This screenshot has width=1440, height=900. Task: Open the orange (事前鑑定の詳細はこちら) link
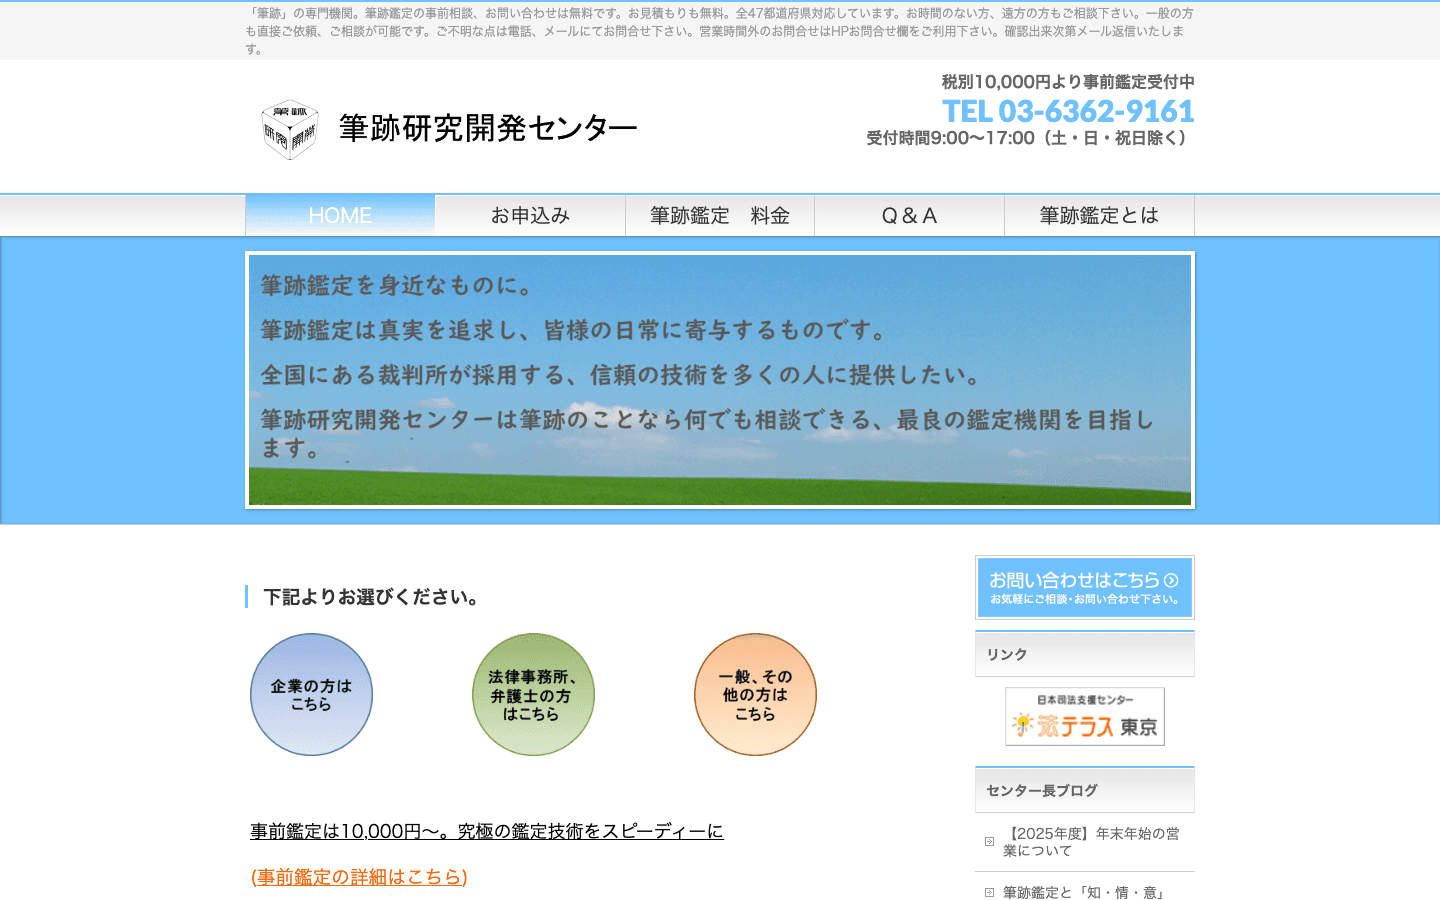359,877
